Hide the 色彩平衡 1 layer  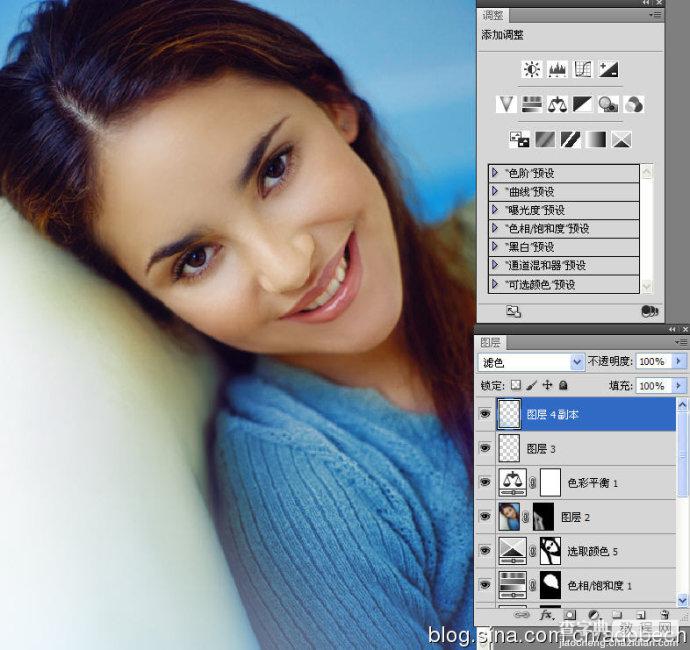point(485,482)
